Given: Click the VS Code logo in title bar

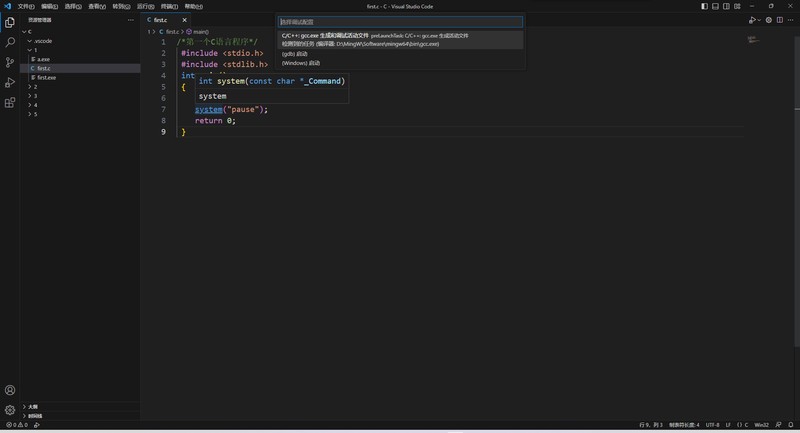Looking at the screenshot, I should [7, 6].
